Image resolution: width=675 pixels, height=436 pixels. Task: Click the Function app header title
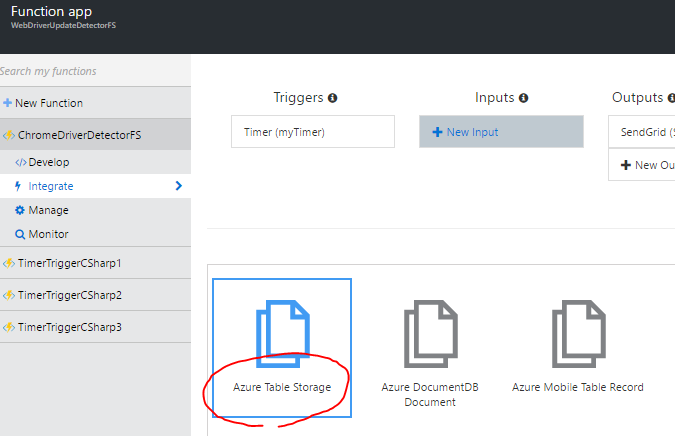51,12
